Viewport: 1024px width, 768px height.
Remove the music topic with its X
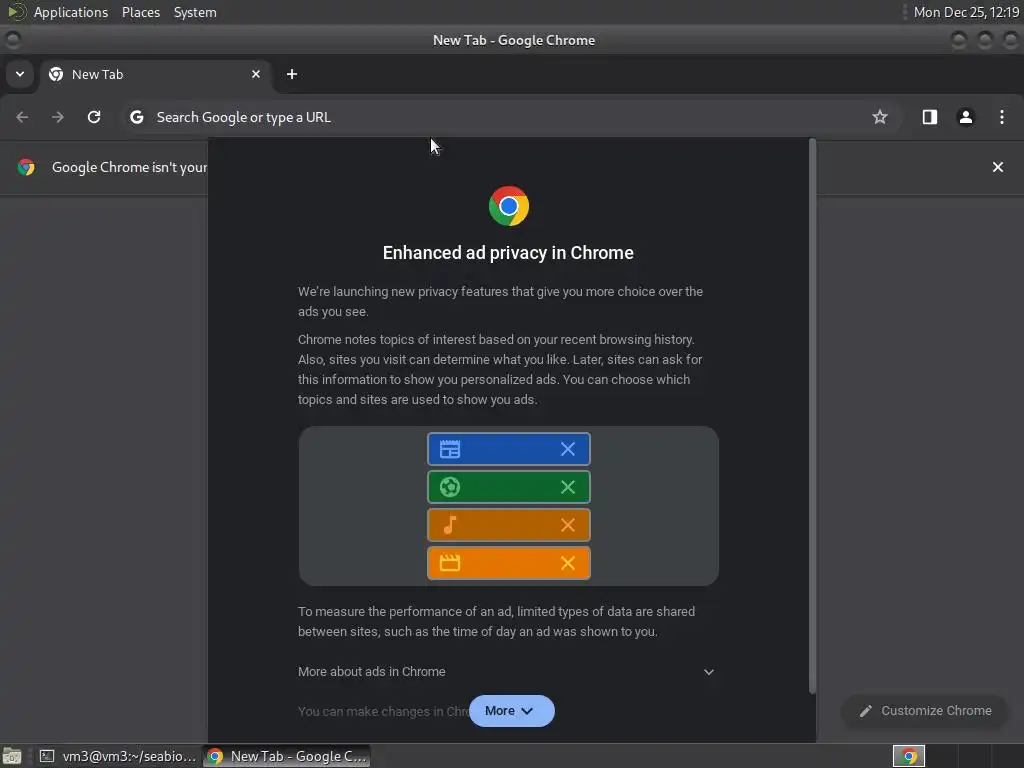pos(568,525)
